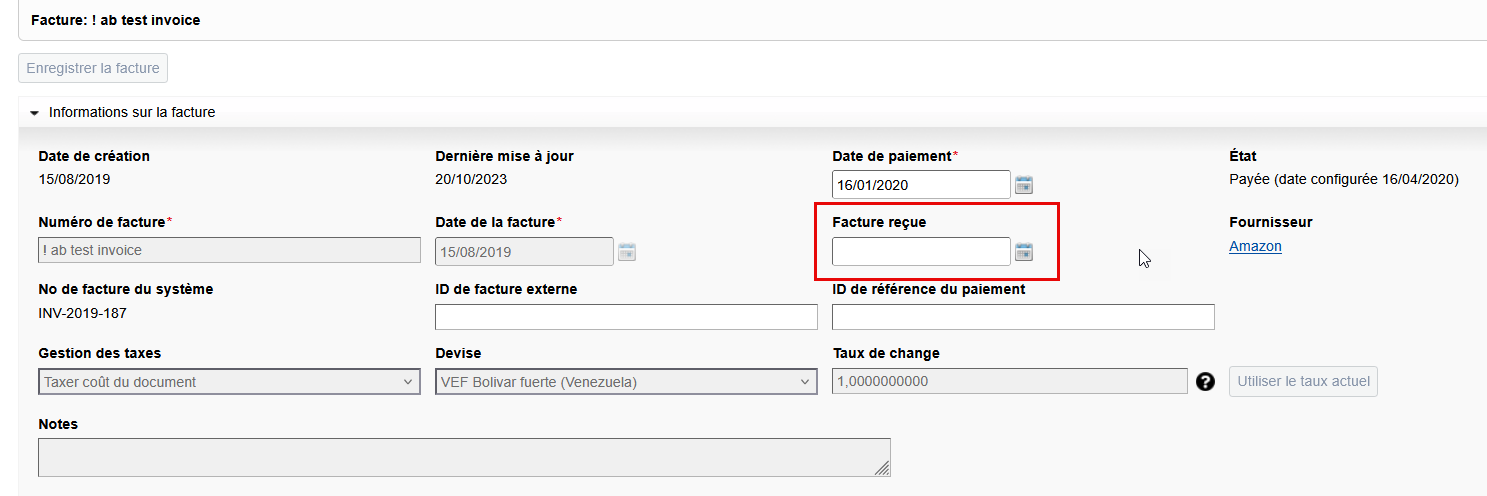Click ID de référence du paiement field
This screenshot has height=496, width=1487.
click(1022, 317)
